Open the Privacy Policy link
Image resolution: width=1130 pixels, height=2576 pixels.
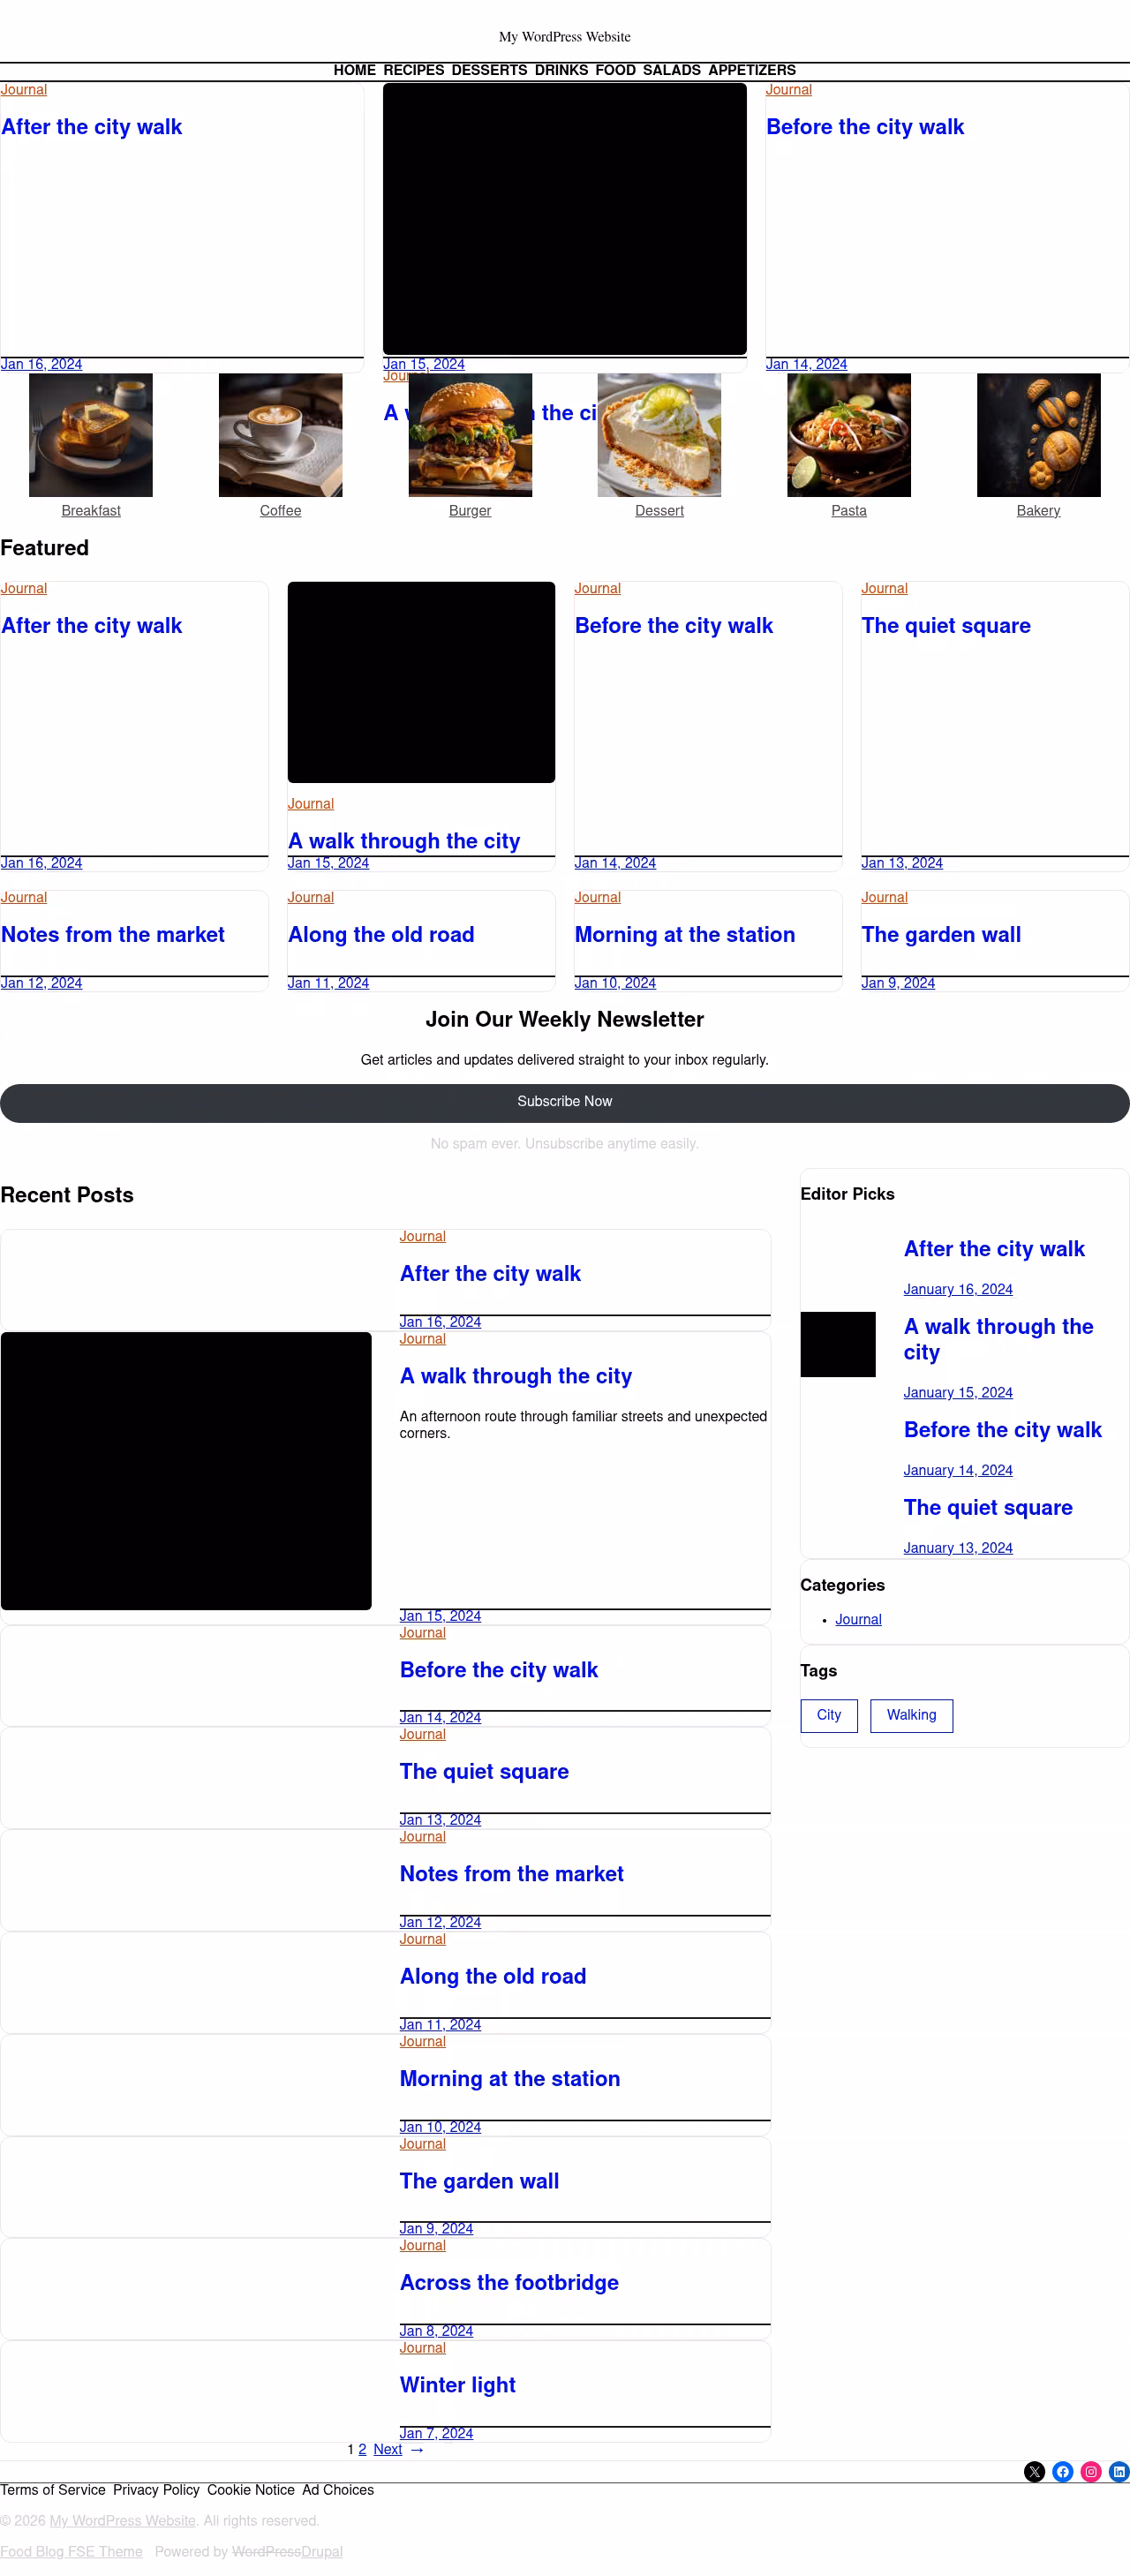[156, 2490]
